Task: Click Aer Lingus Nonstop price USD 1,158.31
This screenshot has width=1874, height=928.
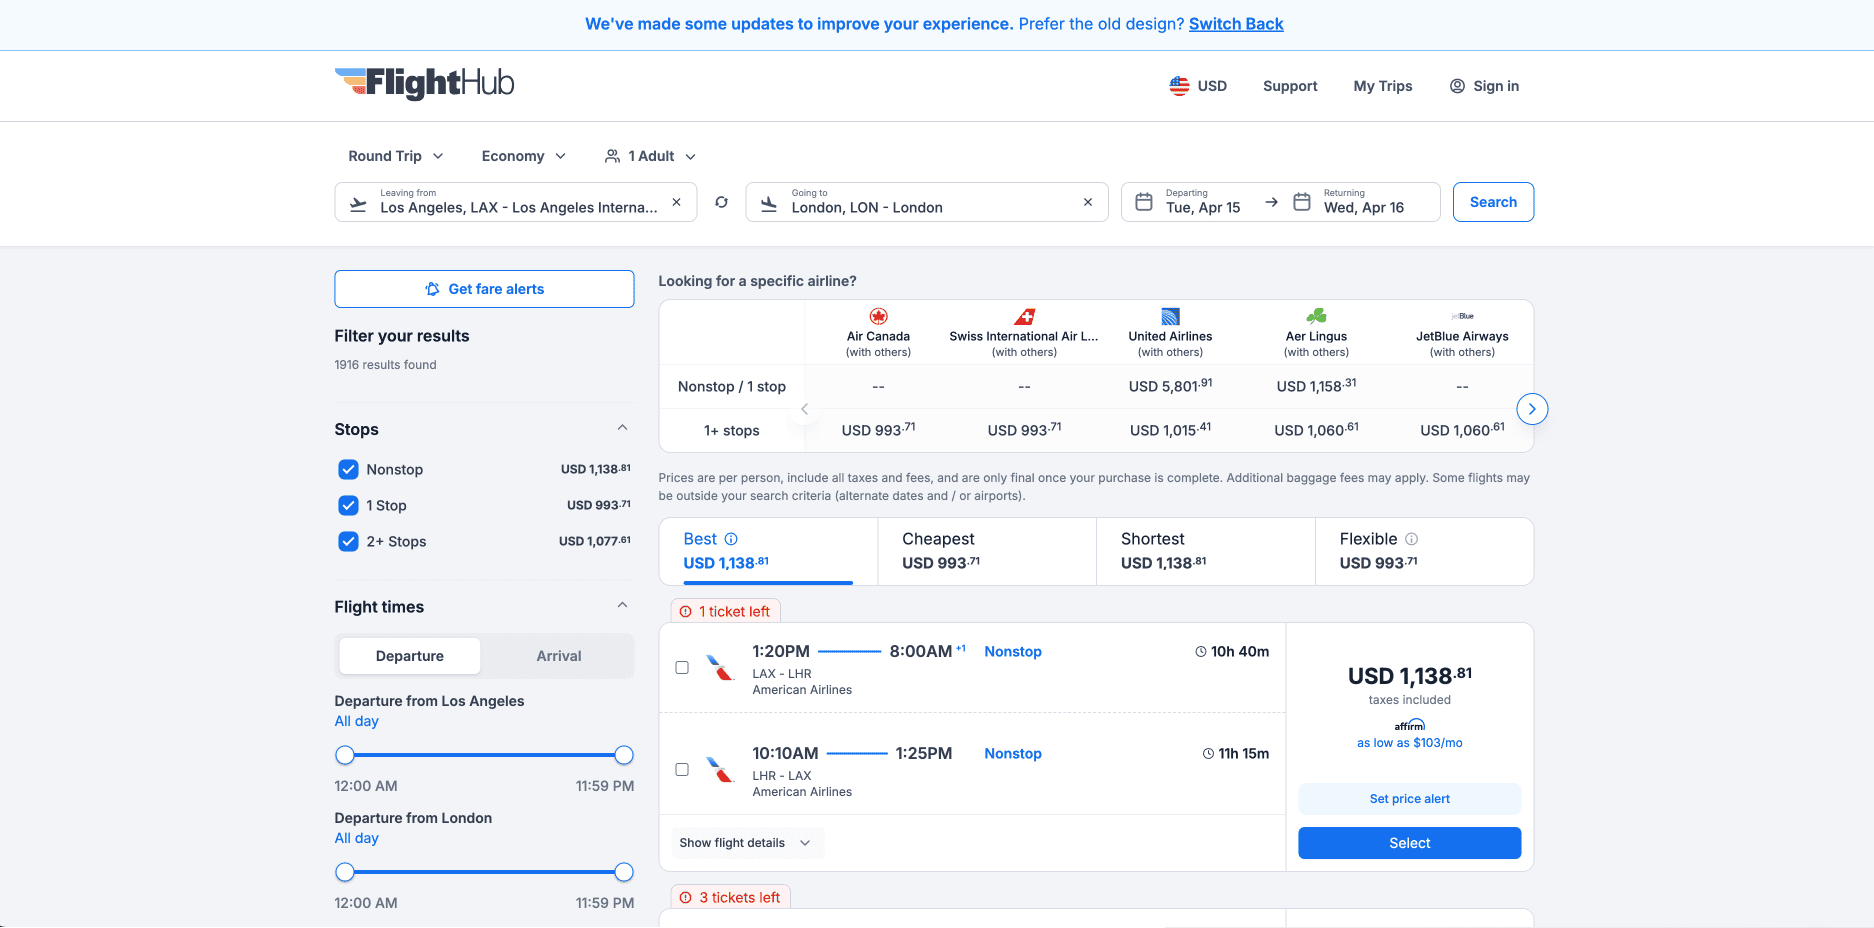Action: [1316, 386]
